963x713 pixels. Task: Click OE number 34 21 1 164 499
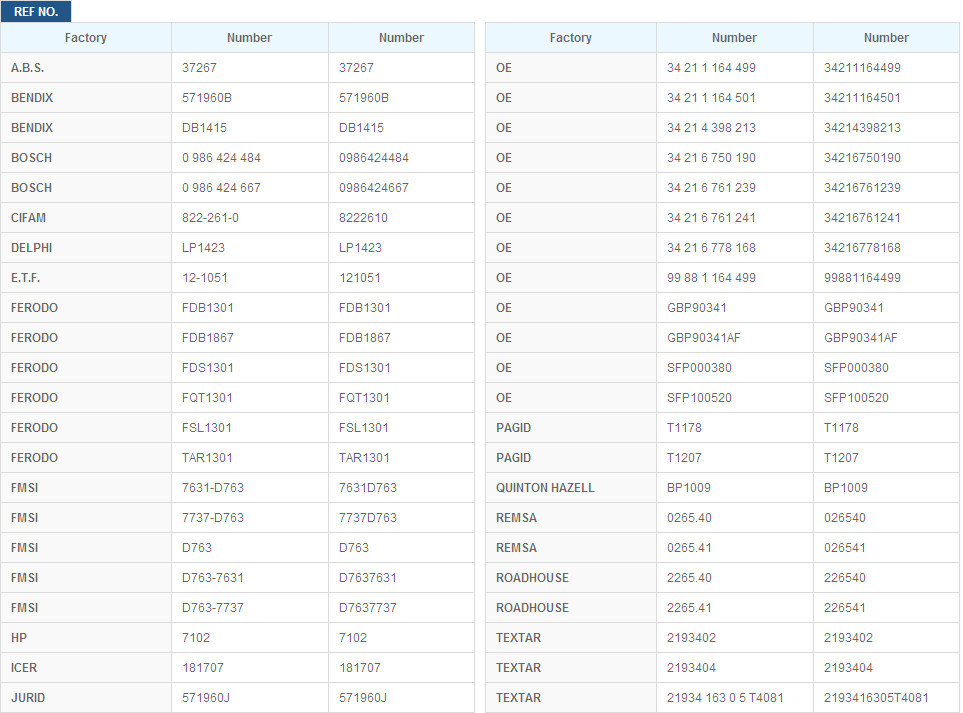pyautogui.click(x=711, y=68)
